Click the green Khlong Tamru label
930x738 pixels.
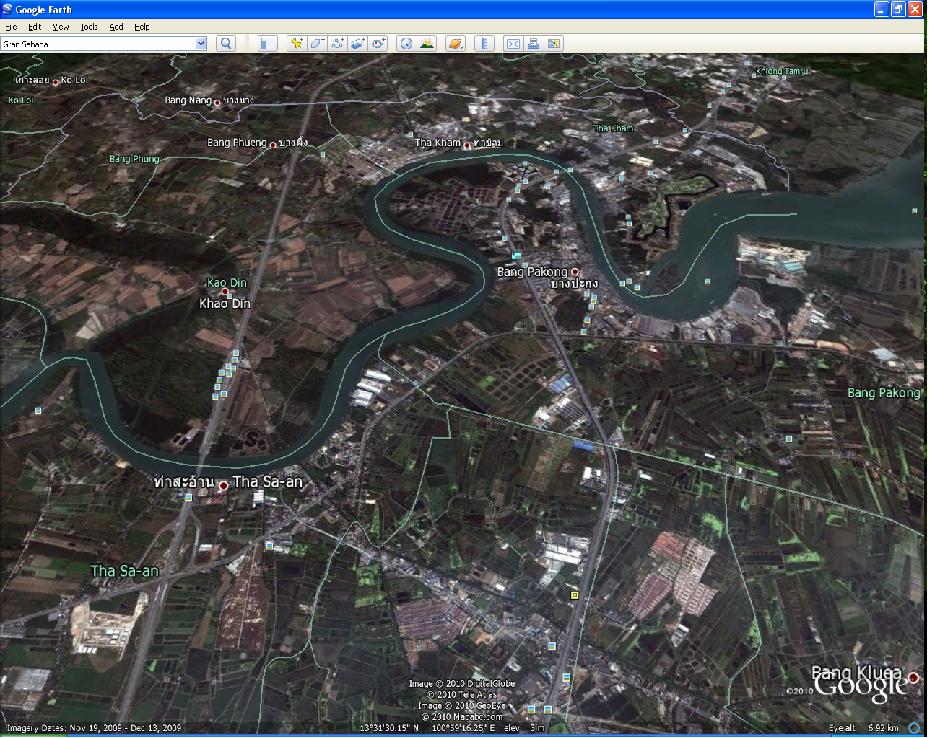point(782,71)
